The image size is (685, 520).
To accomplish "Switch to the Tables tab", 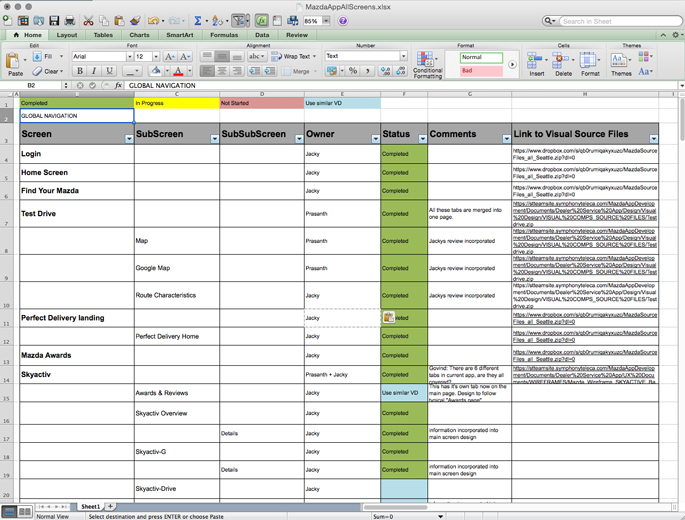I will pyautogui.click(x=103, y=35).
